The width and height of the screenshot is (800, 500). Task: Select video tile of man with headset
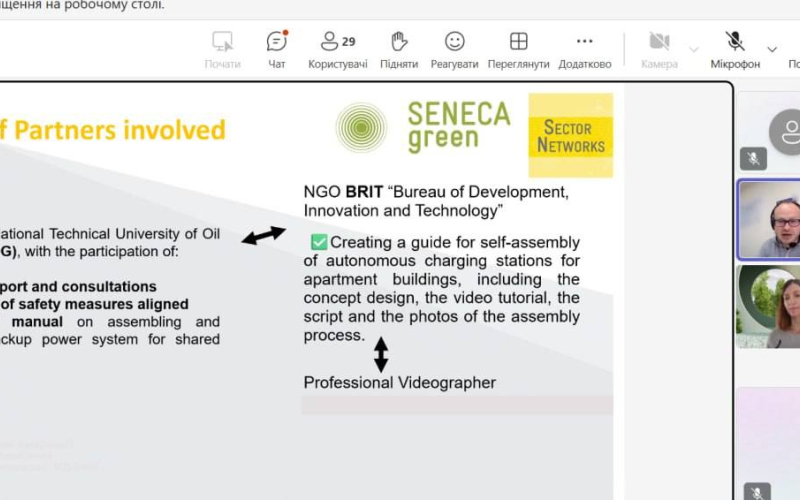click(x=770, y=220)
